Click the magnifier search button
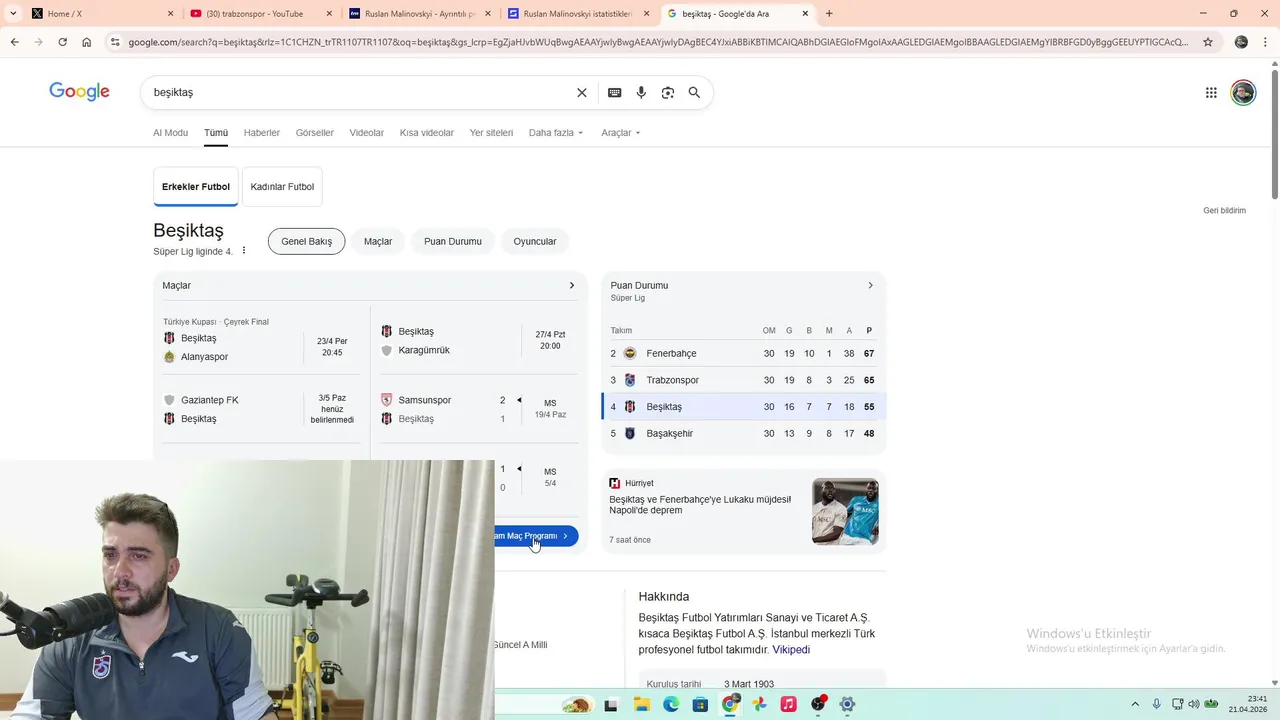Viewport: 1280px width, 720px height. coord(694,92)
